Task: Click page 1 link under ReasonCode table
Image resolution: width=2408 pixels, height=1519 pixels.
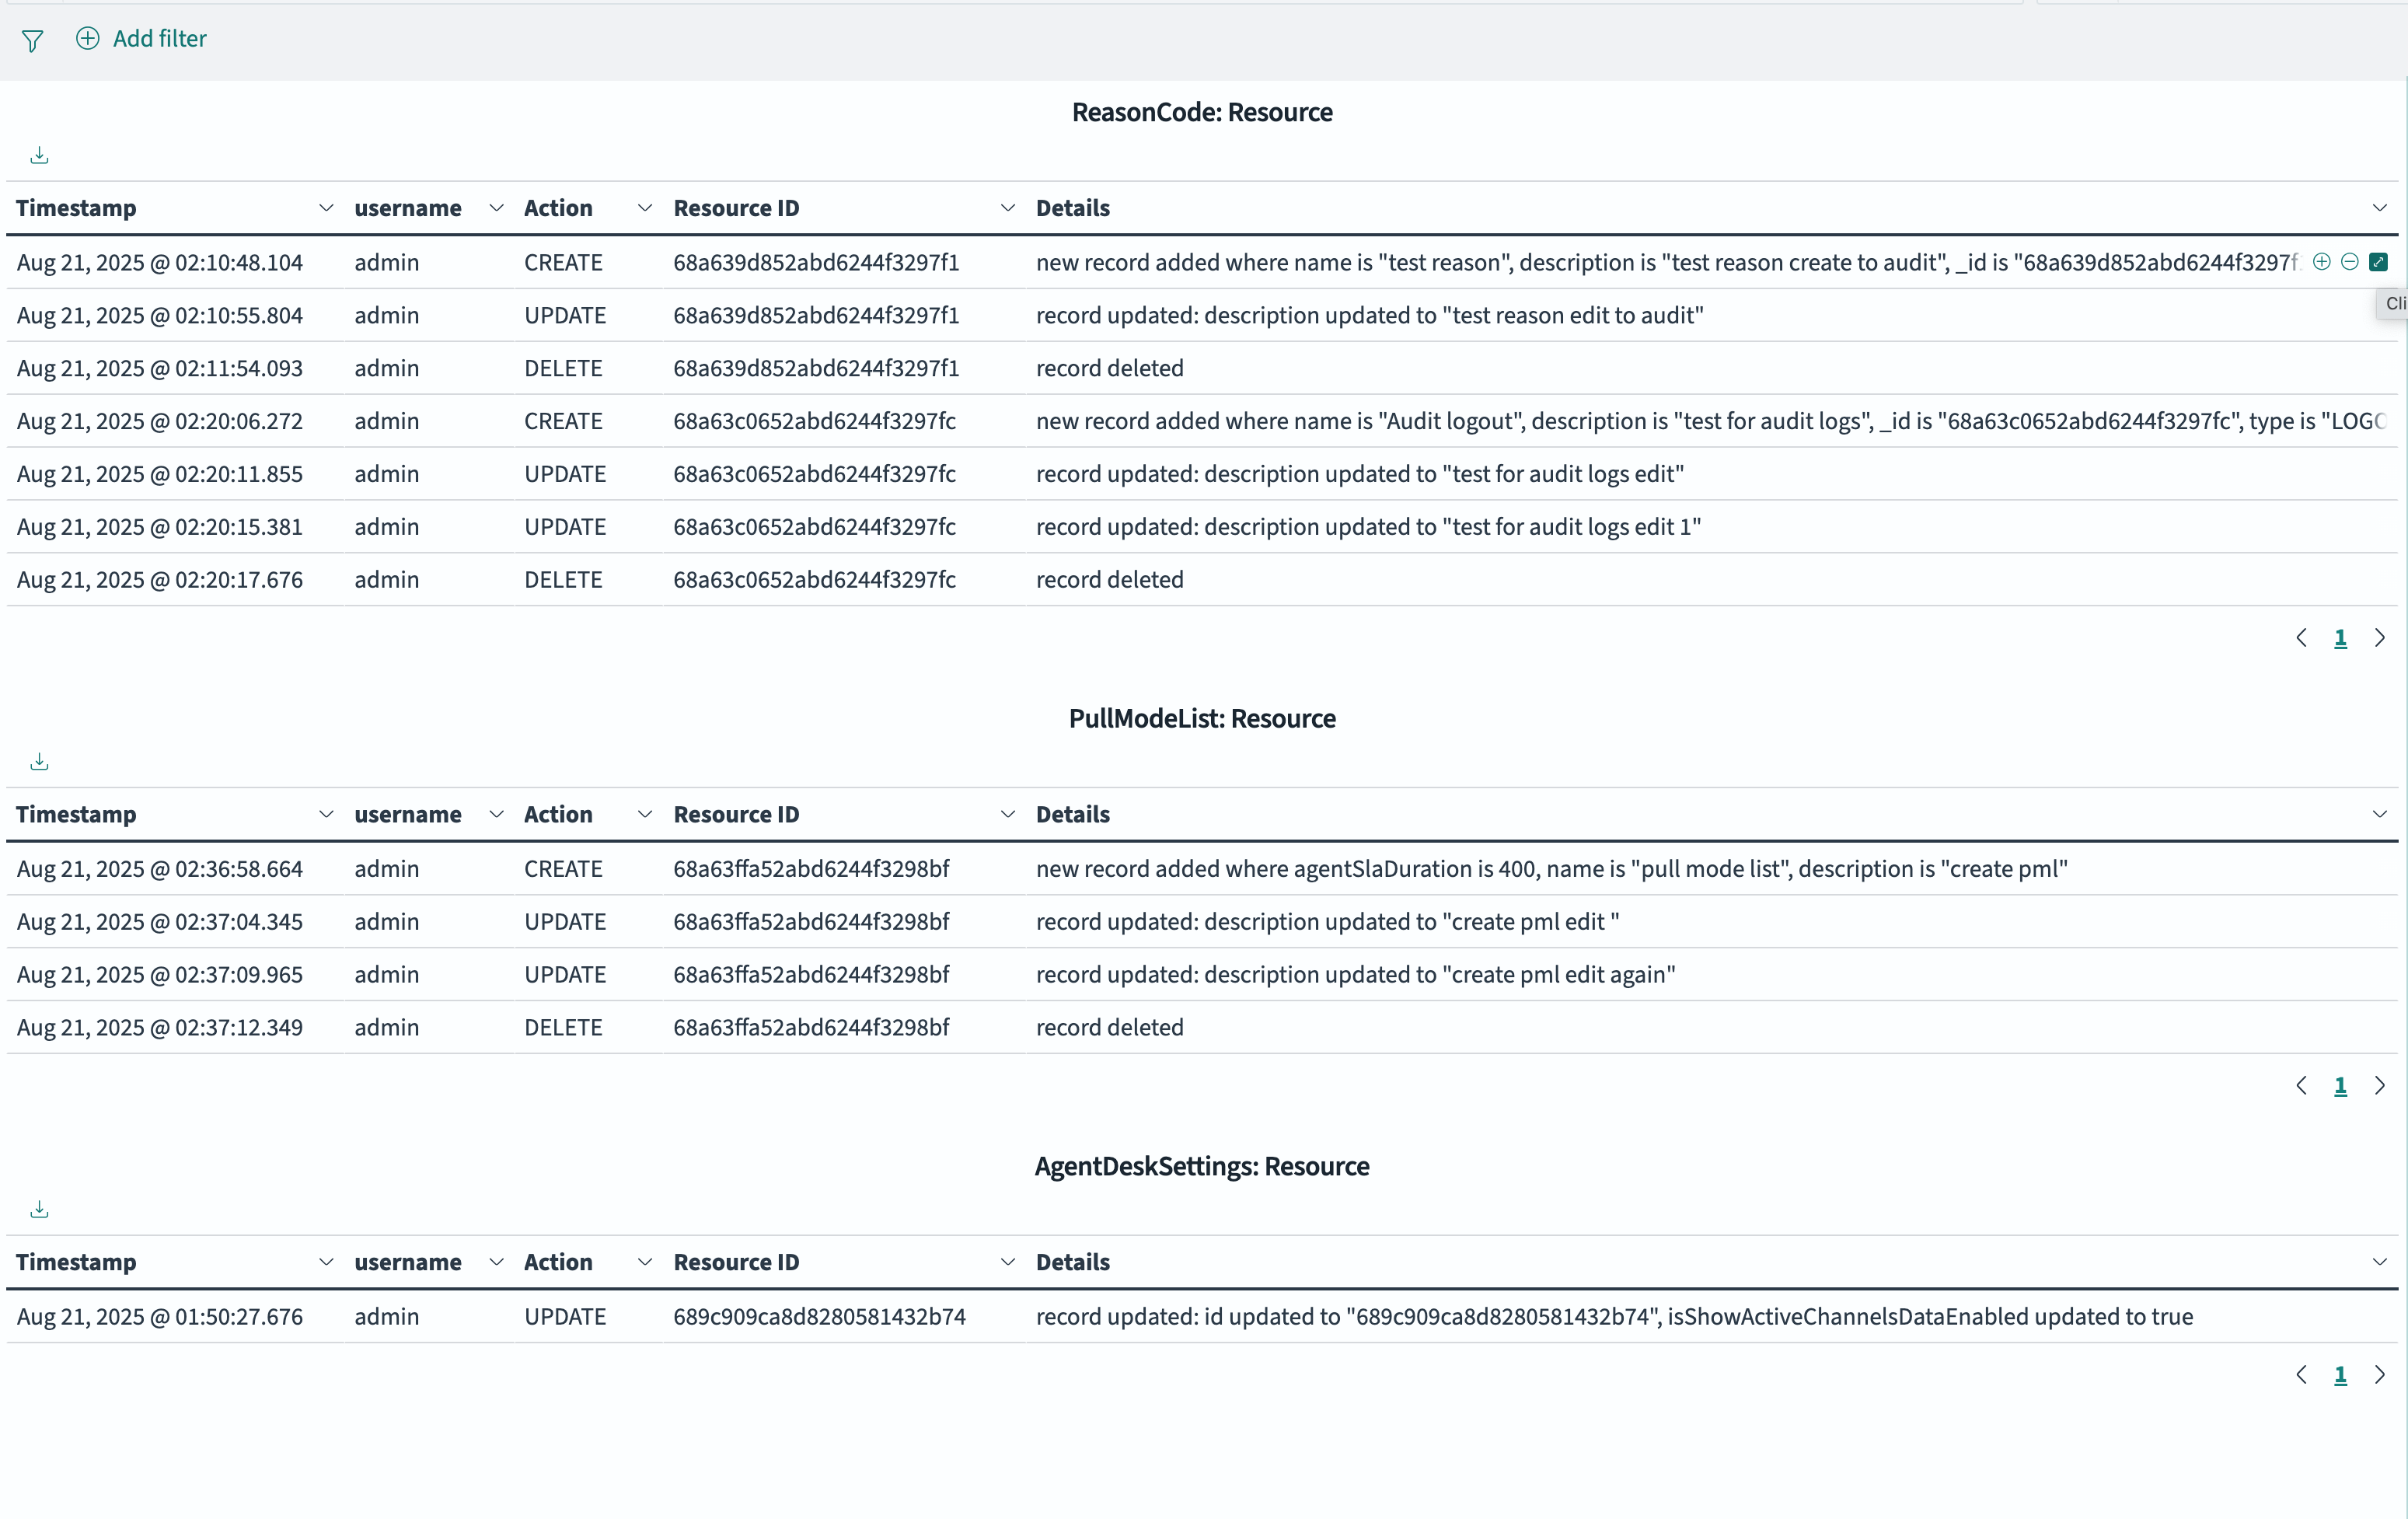Action: click(2340, 638)
